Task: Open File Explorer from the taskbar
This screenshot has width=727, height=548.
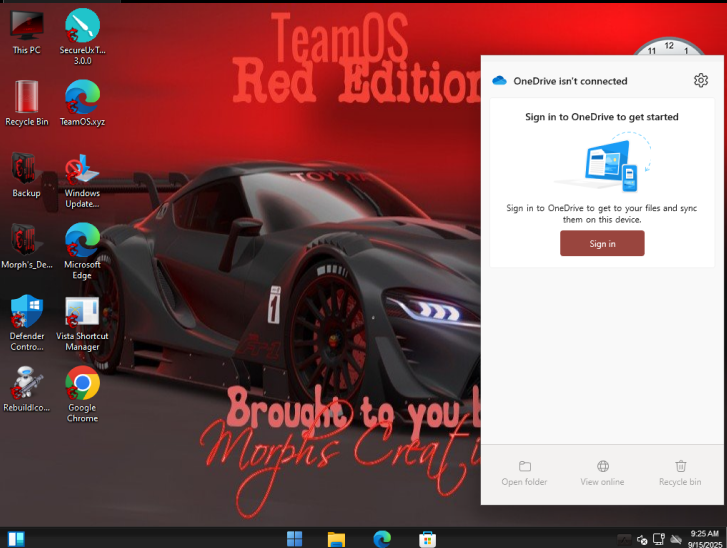Action: click(x=336, y=539)
